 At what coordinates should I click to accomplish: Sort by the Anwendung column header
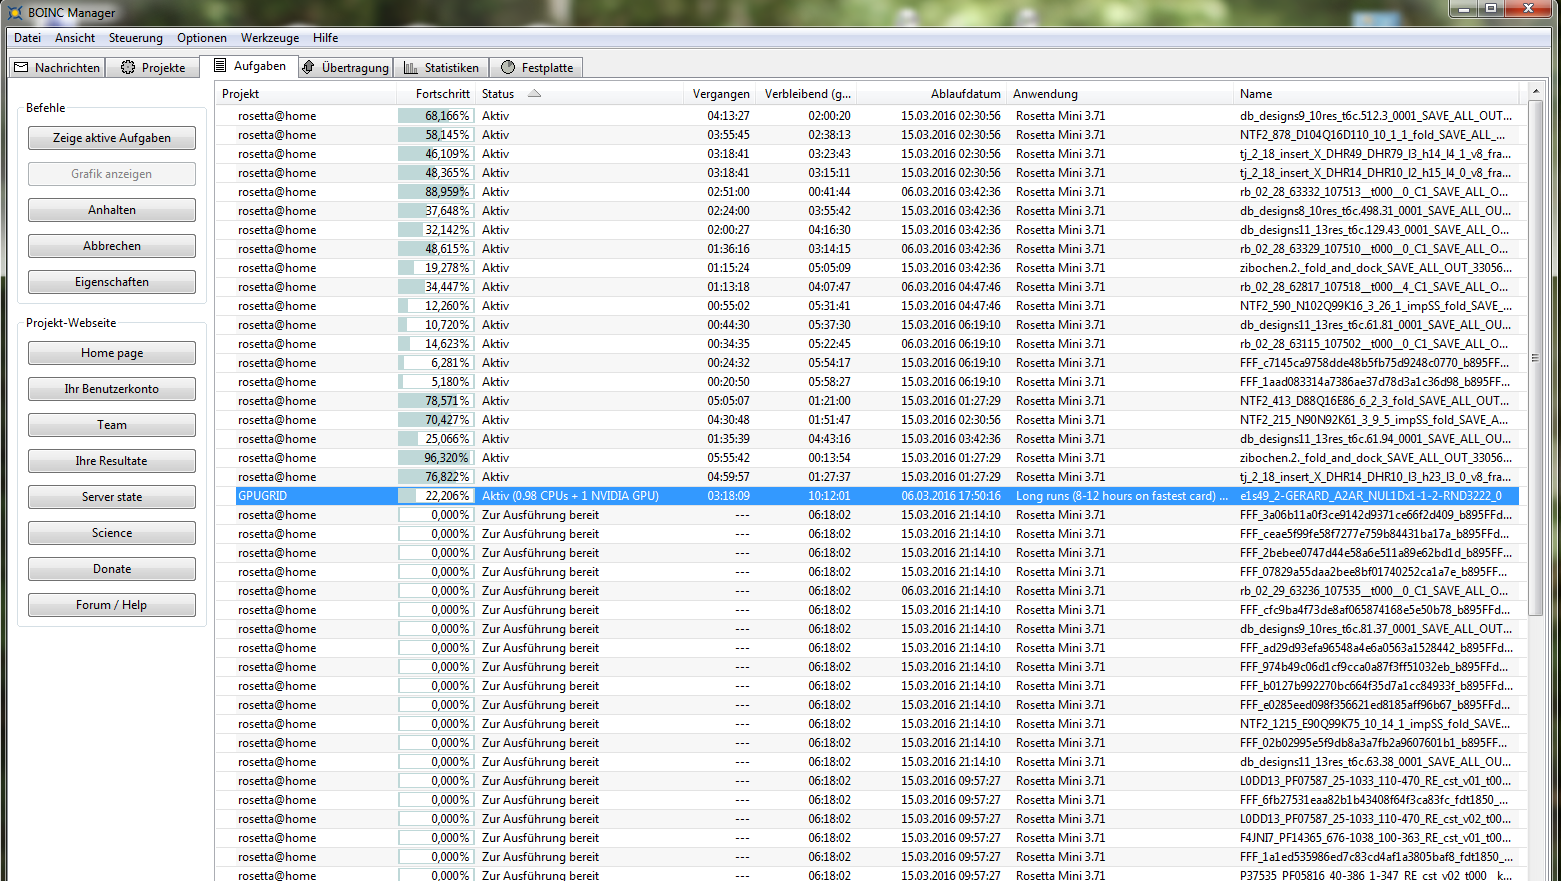[1120, 94]
